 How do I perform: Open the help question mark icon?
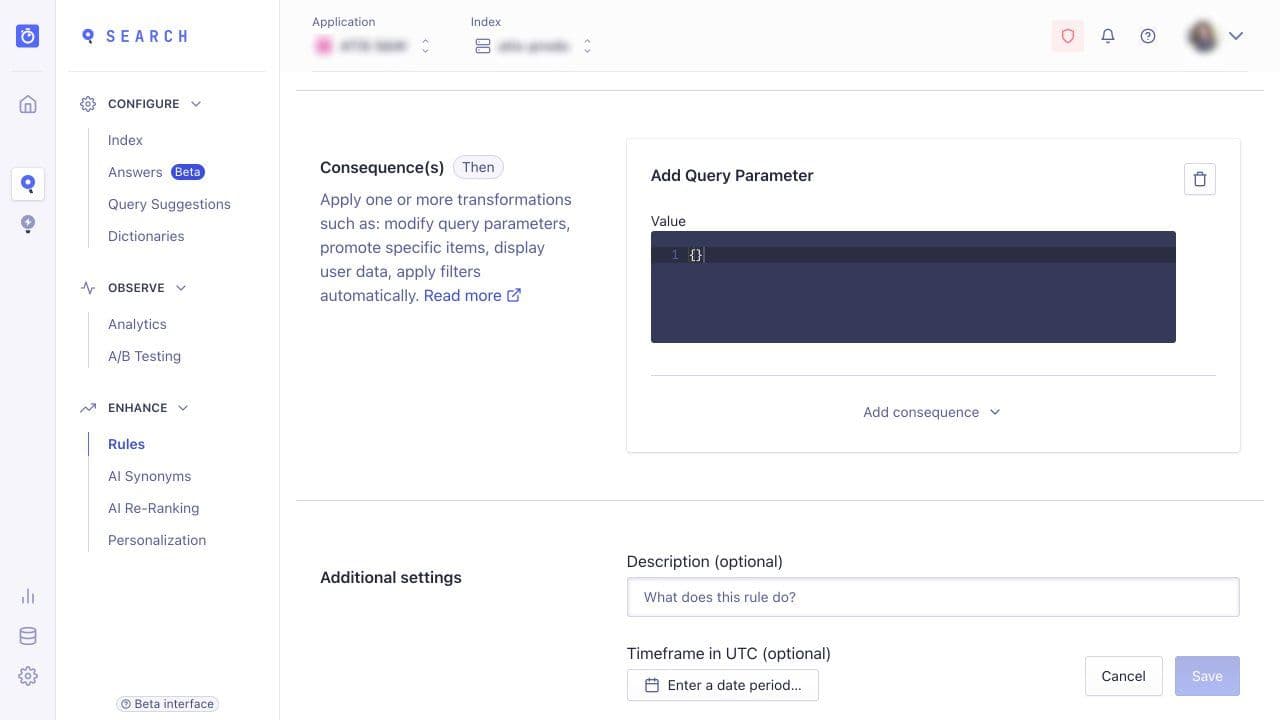coord(1148,36)
